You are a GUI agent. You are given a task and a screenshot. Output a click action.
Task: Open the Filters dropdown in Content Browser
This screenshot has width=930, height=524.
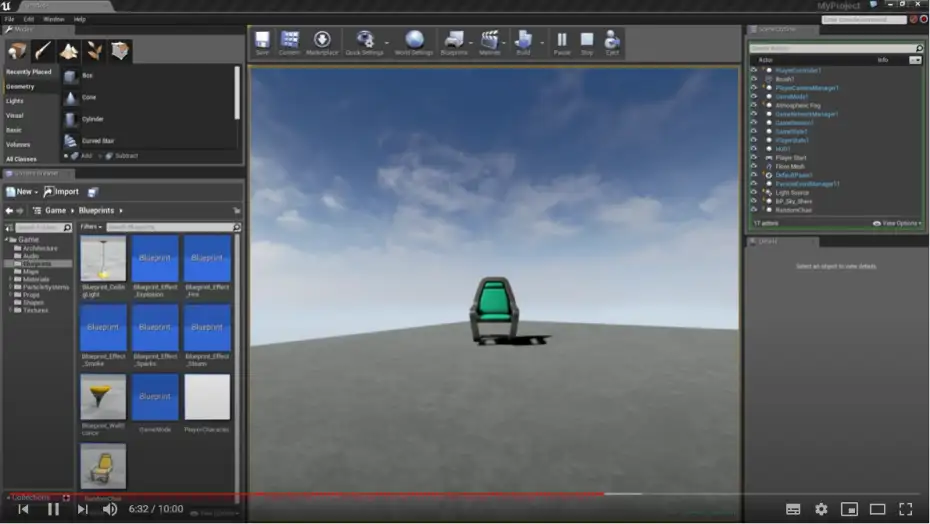91,227
